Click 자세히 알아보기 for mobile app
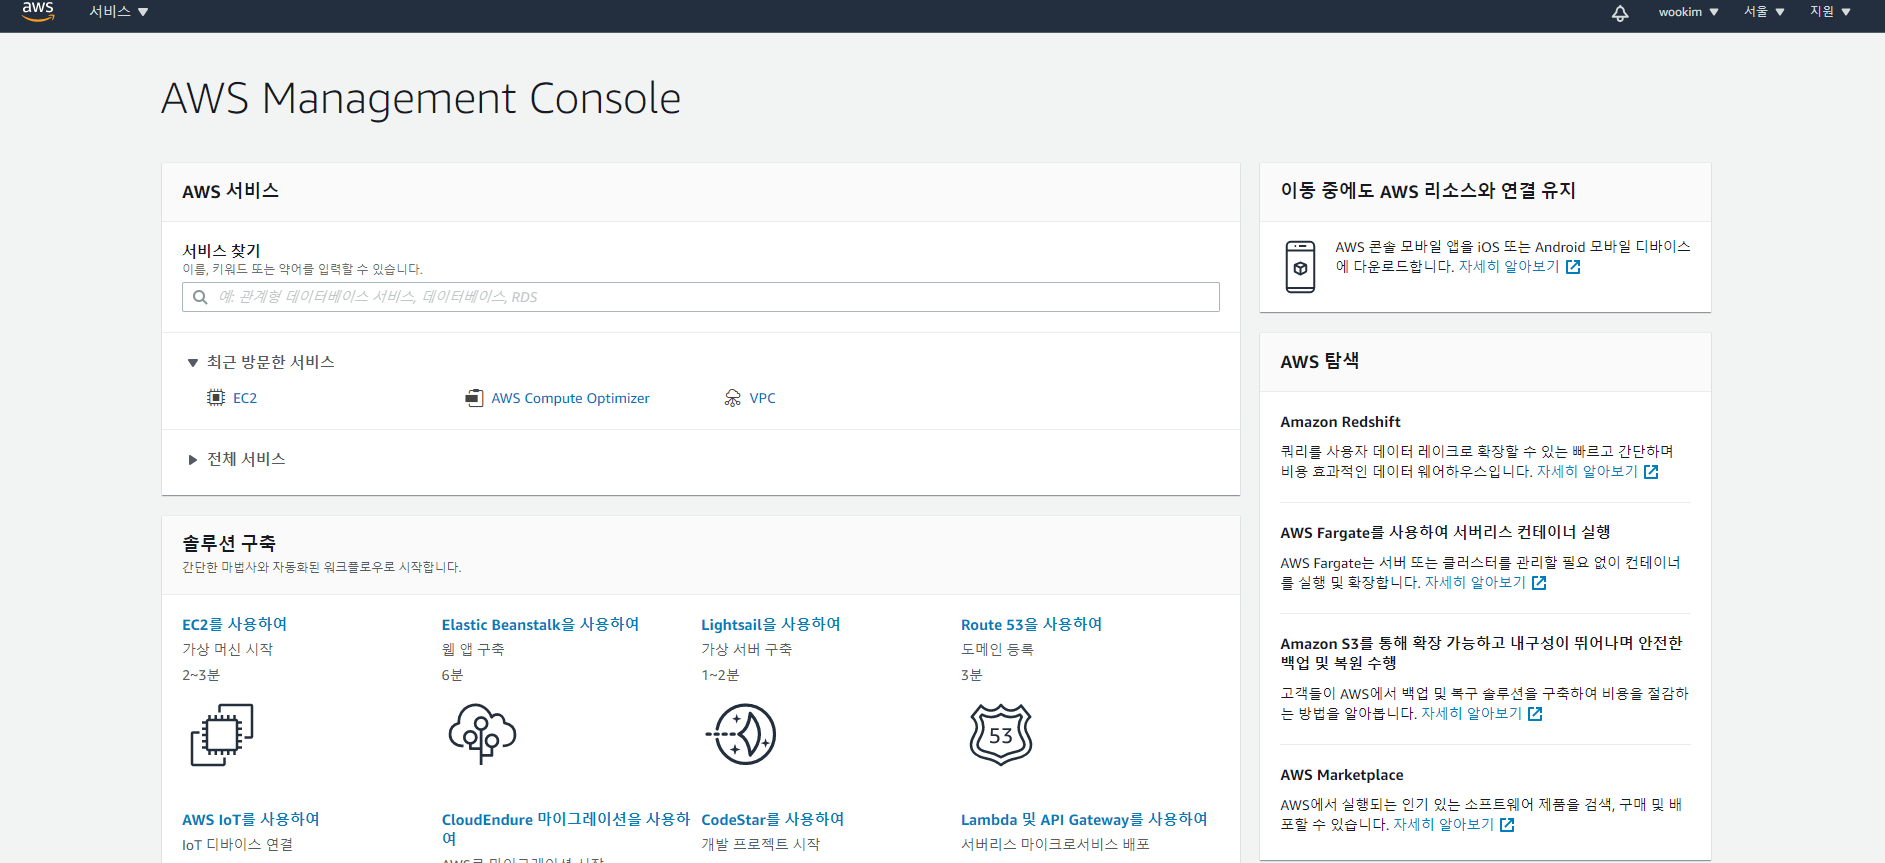Screen dimensions: 1885x863 1509,267
